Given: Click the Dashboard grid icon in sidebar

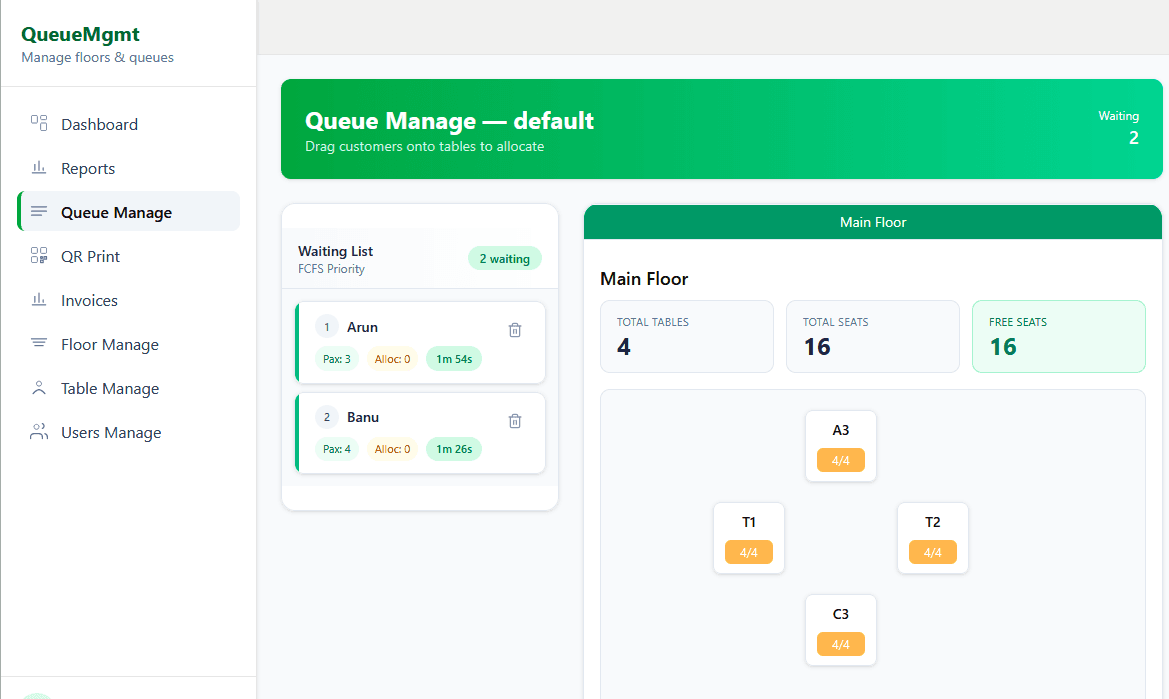Looking at the screenshot, I should (39, 123).
